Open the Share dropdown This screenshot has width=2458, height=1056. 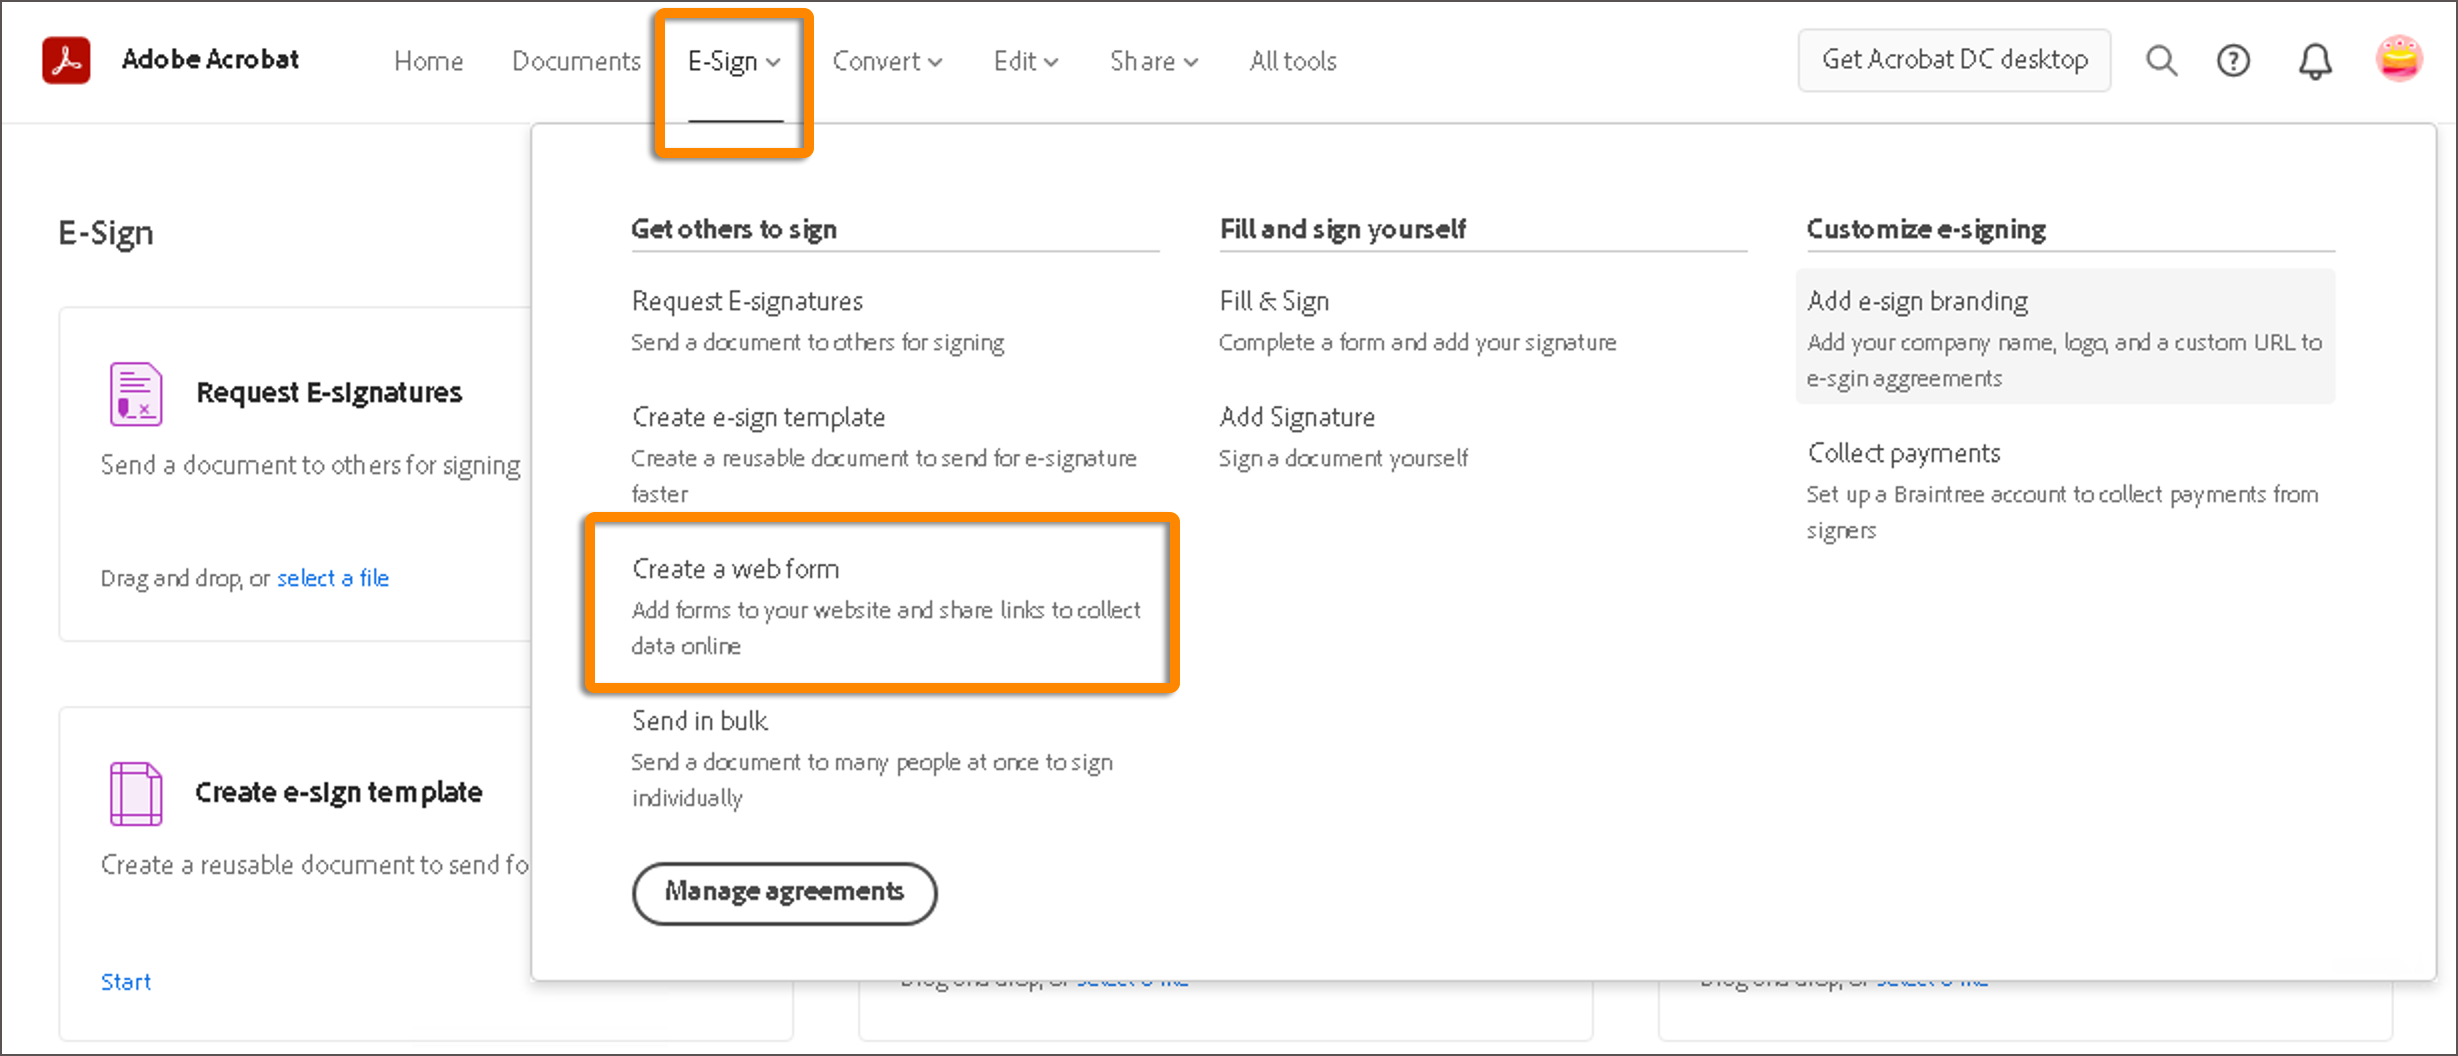click(x=1152, y=61)
